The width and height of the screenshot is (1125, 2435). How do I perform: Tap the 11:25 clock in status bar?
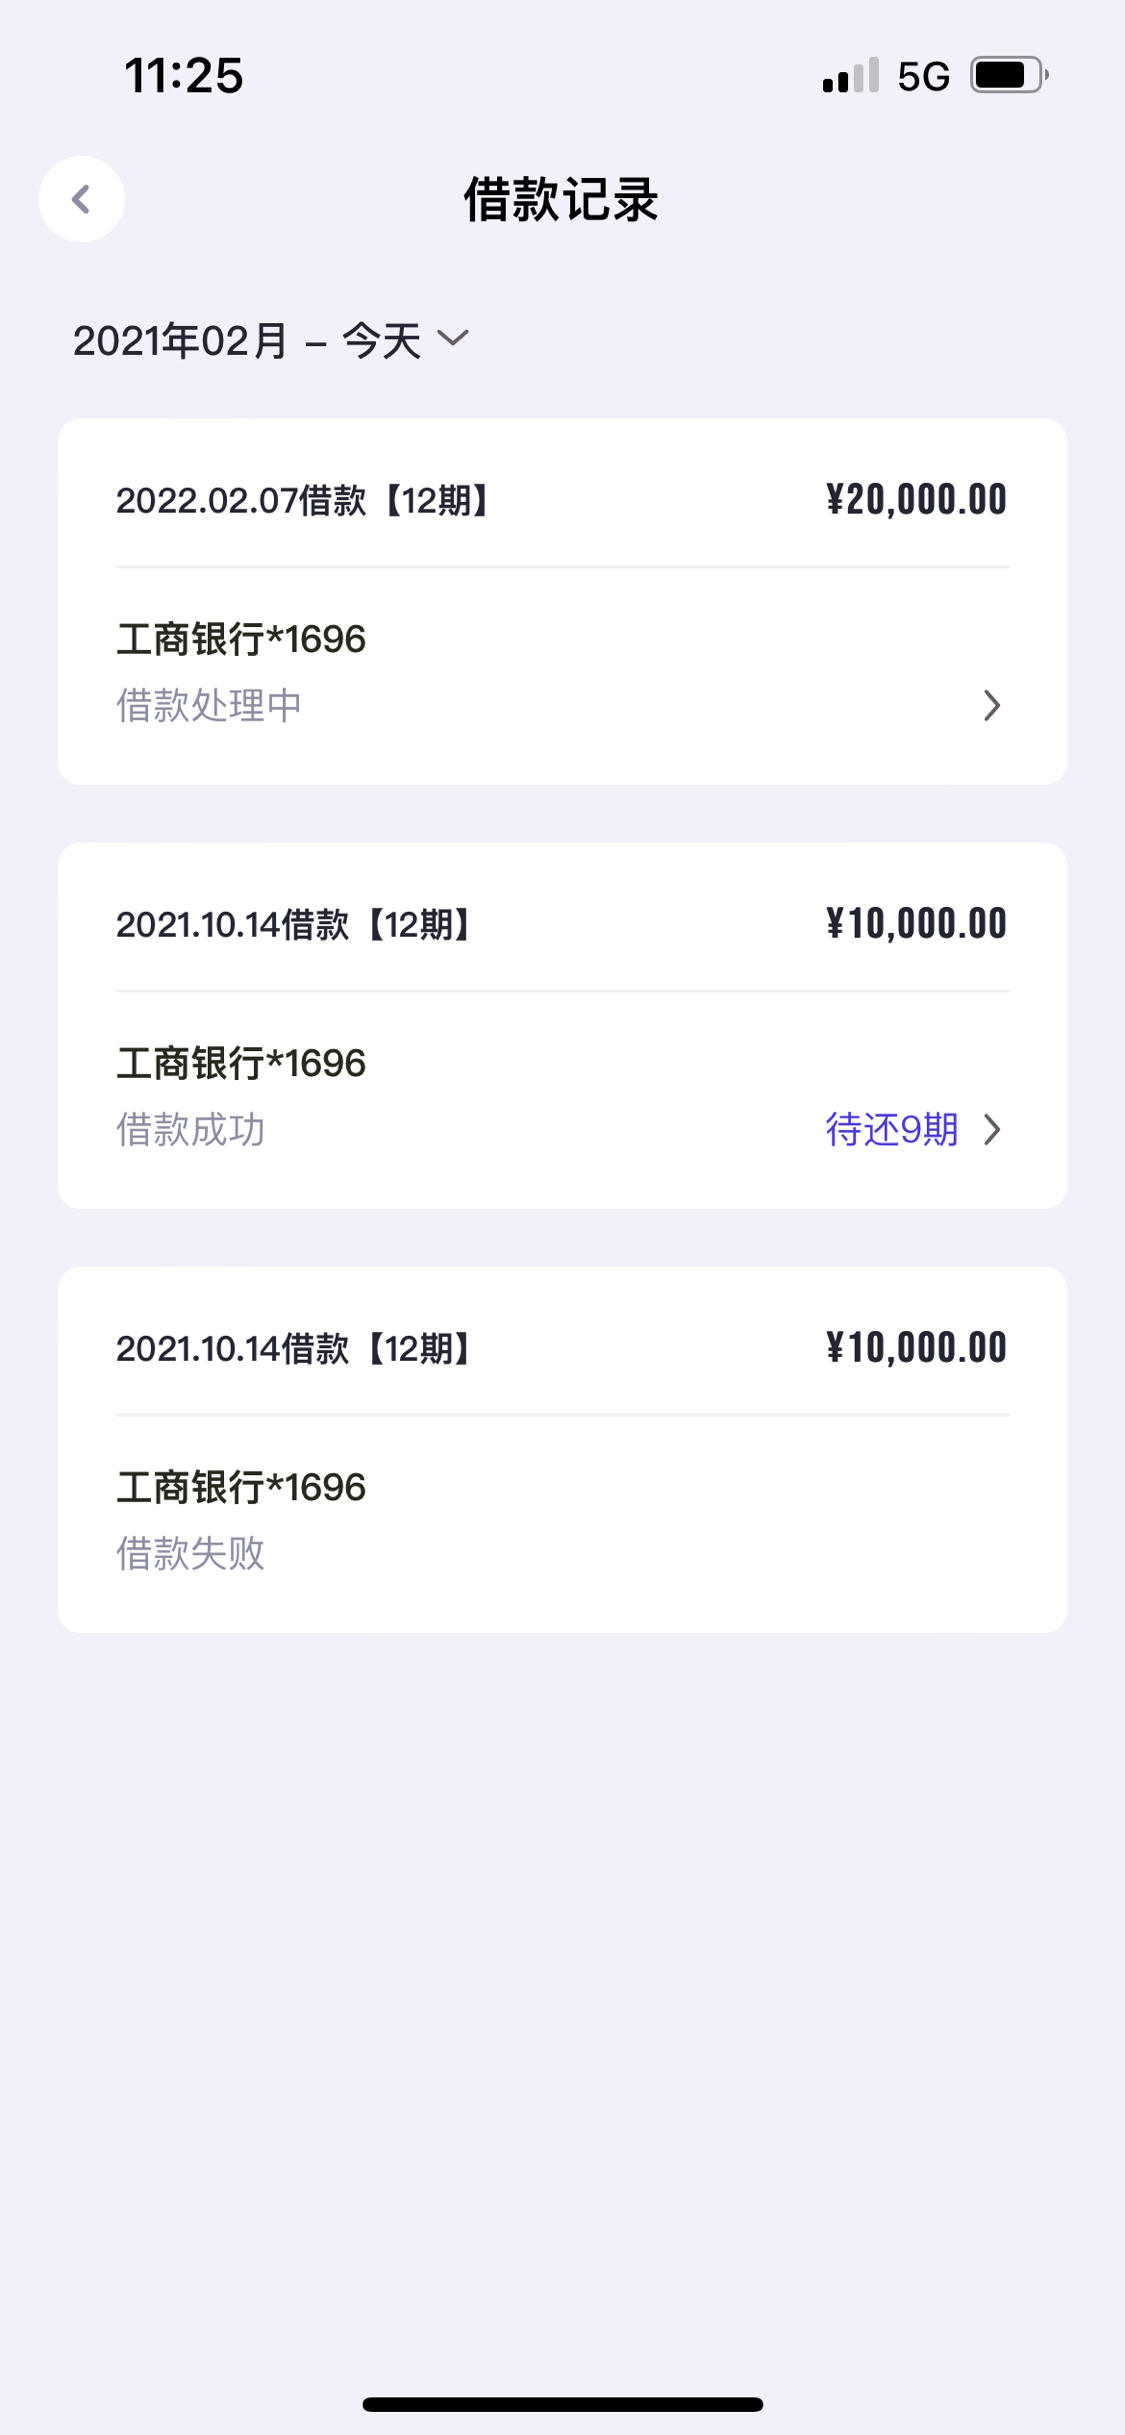pyautogui.click(x=184, y=76)
